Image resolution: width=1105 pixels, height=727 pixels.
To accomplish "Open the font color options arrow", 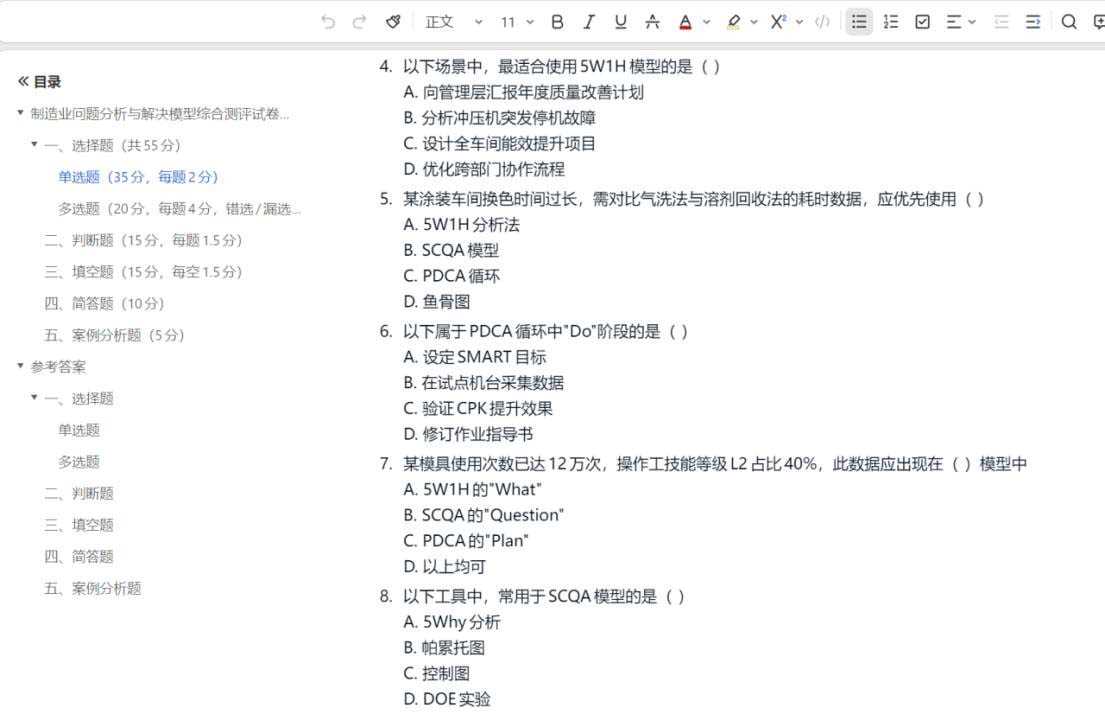I will [707, 22].
